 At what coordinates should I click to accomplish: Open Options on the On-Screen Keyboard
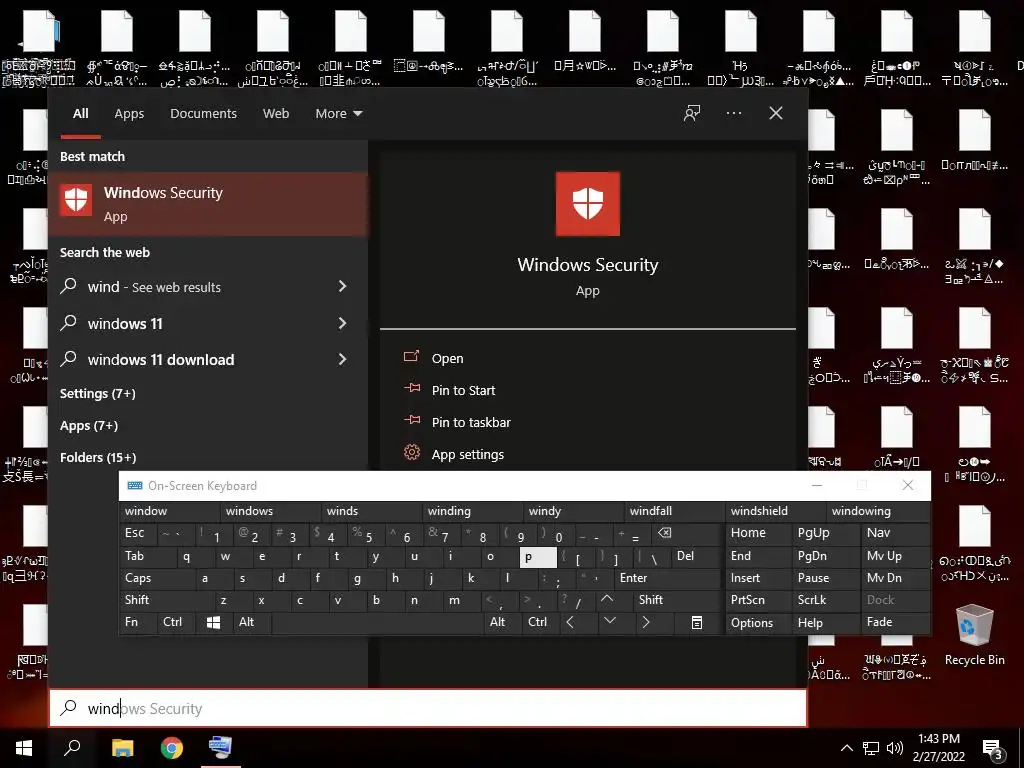click(x=758, y=622)
